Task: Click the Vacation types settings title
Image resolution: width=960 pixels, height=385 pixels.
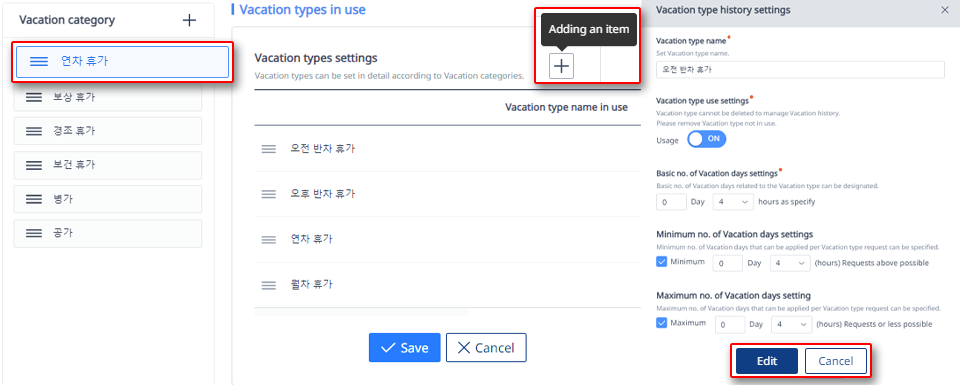Action: pyautogui.click(x=316, y=58)
